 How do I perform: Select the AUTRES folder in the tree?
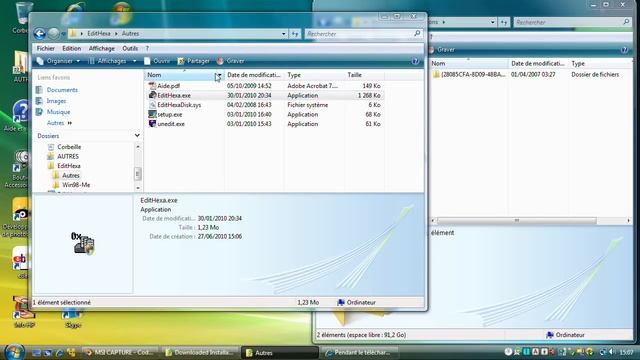pyautogui.click(x=68, y=156)
